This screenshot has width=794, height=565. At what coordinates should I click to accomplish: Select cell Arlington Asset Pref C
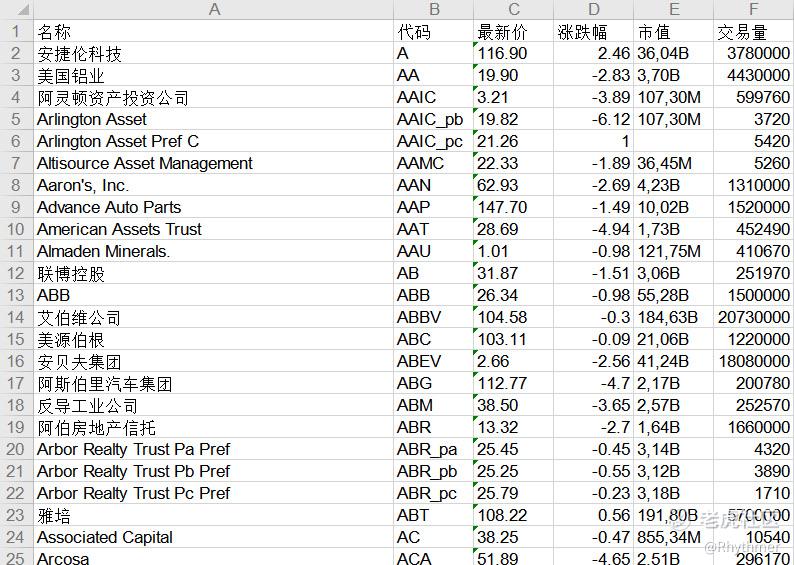[x=213, y=141]
